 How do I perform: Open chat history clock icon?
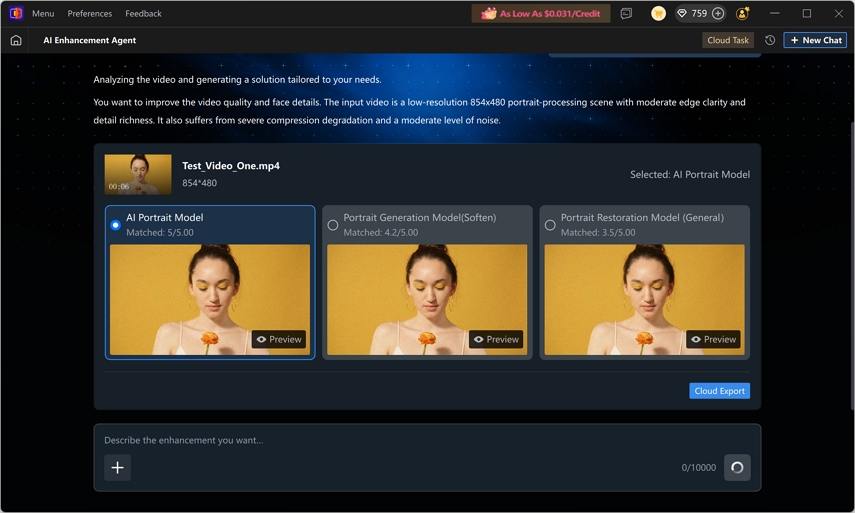coord(769,40)
